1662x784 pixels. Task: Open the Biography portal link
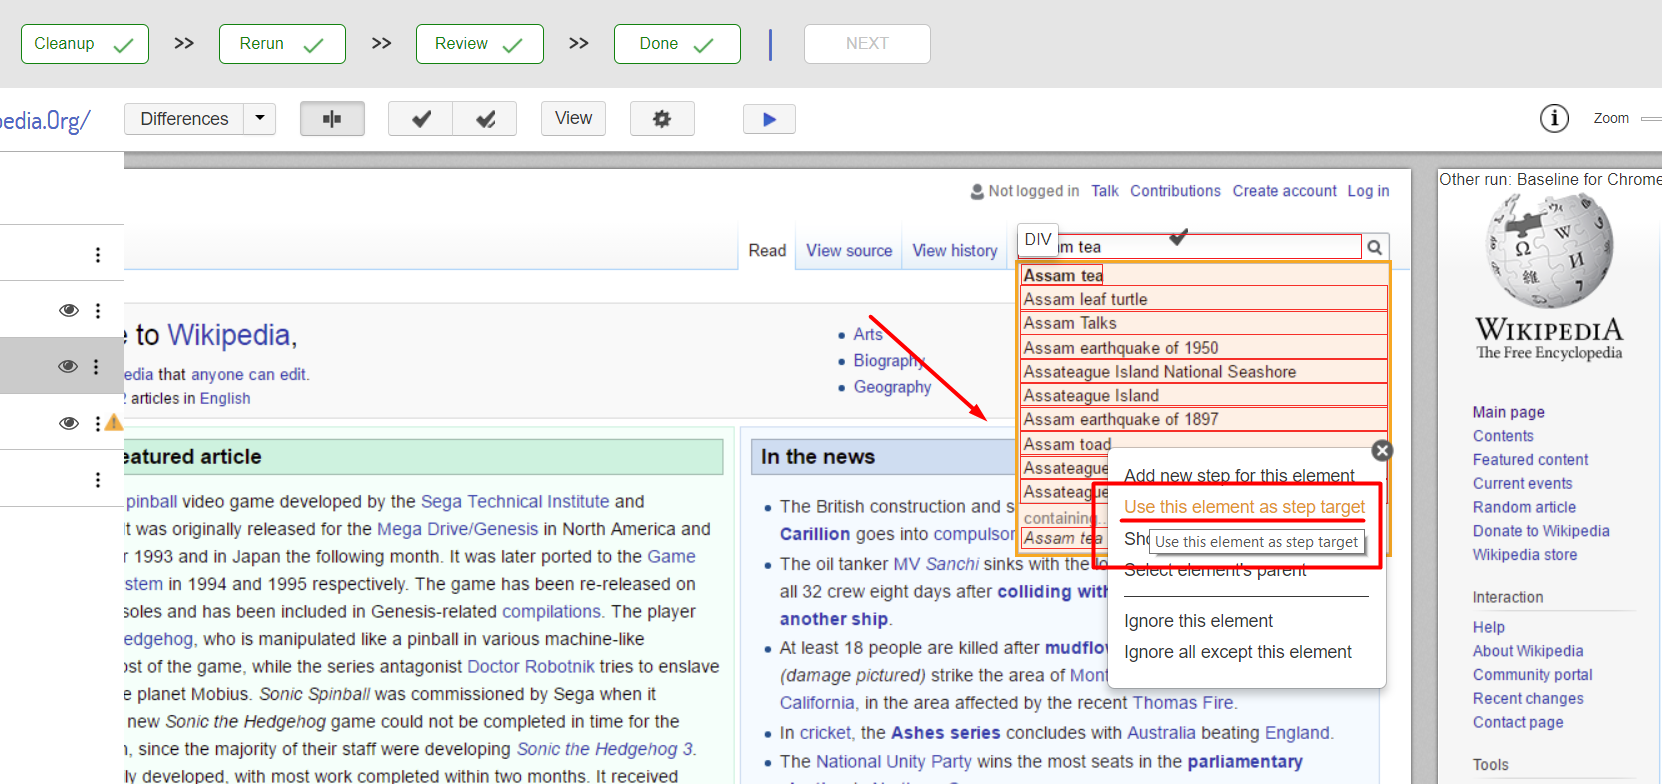889,361
